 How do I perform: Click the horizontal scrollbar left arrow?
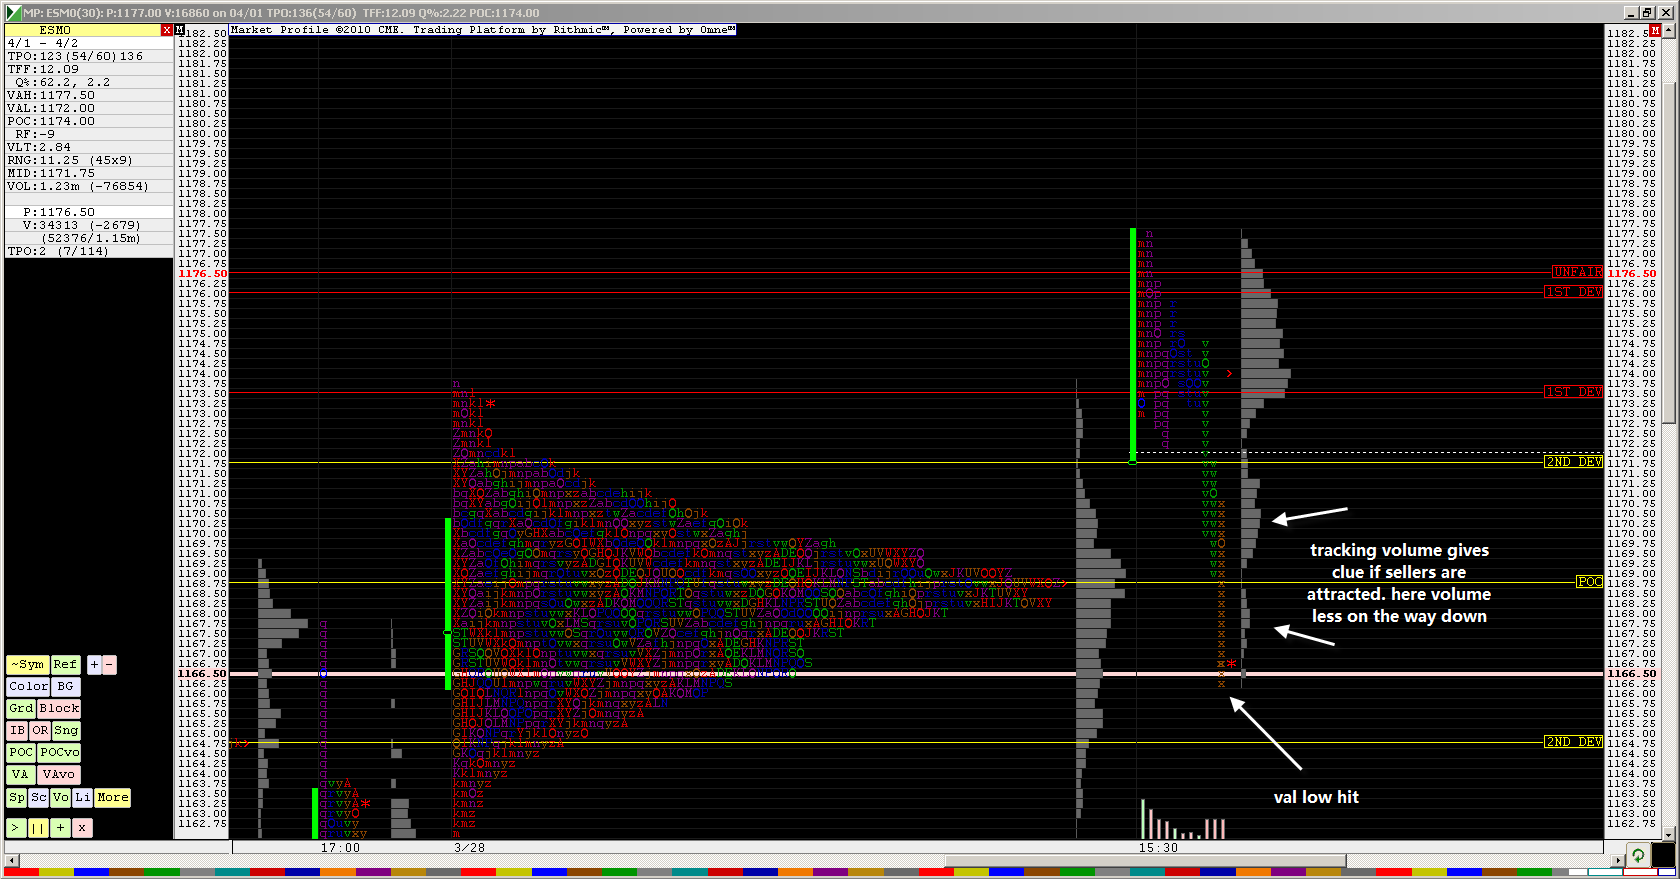10,860
